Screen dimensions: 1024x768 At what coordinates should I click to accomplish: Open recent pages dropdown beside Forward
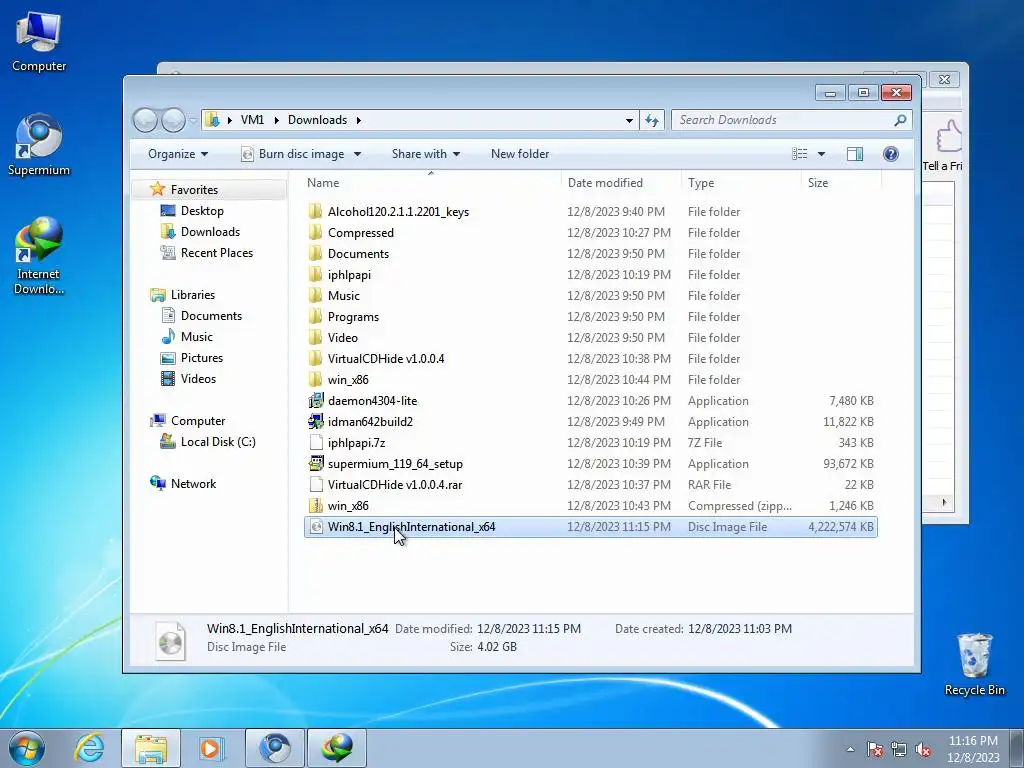[193, 120]
